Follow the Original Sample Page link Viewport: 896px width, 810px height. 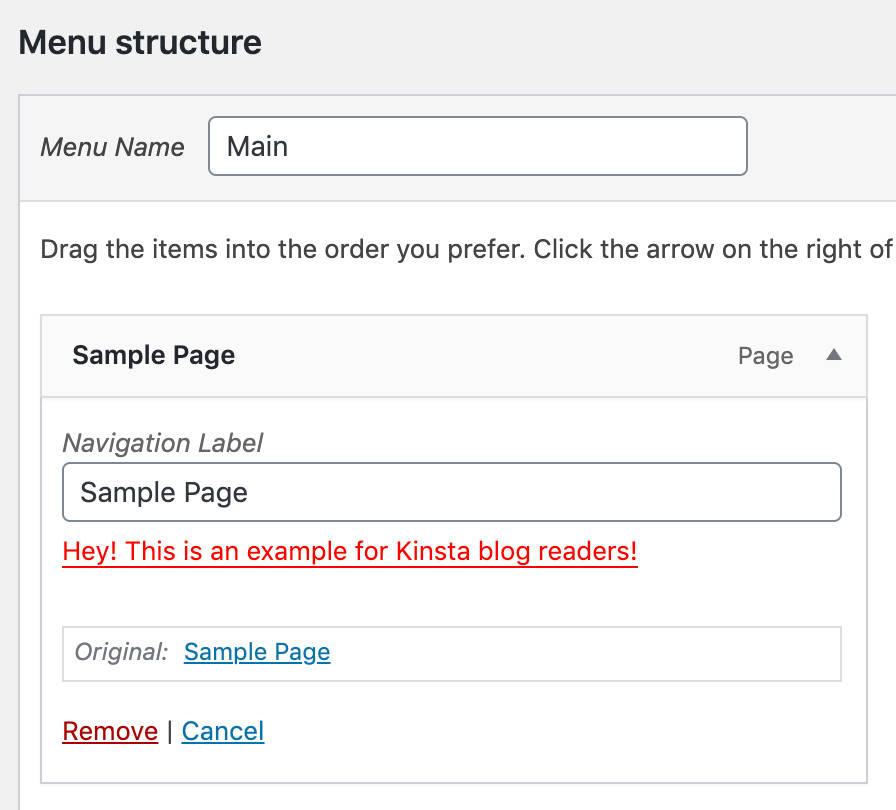click(x=256, y=652)
